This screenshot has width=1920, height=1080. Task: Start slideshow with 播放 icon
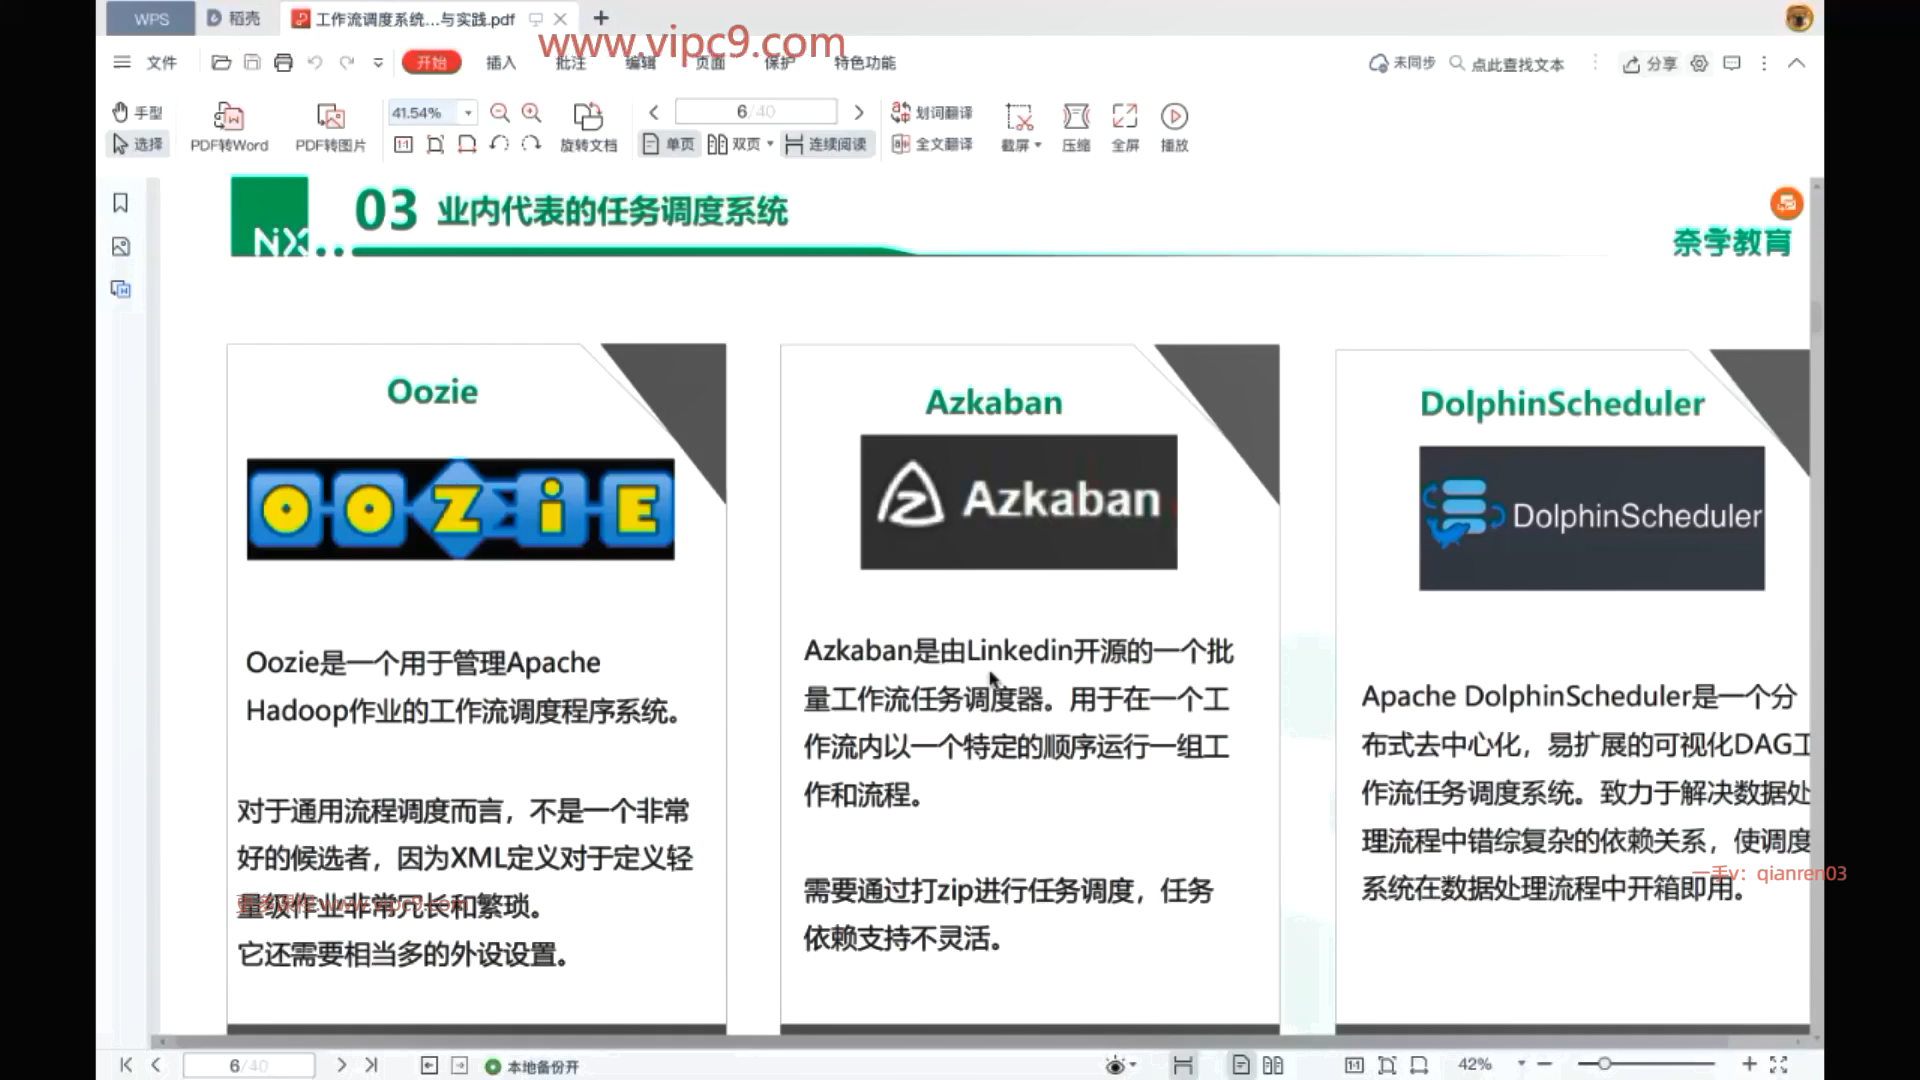1174,117
